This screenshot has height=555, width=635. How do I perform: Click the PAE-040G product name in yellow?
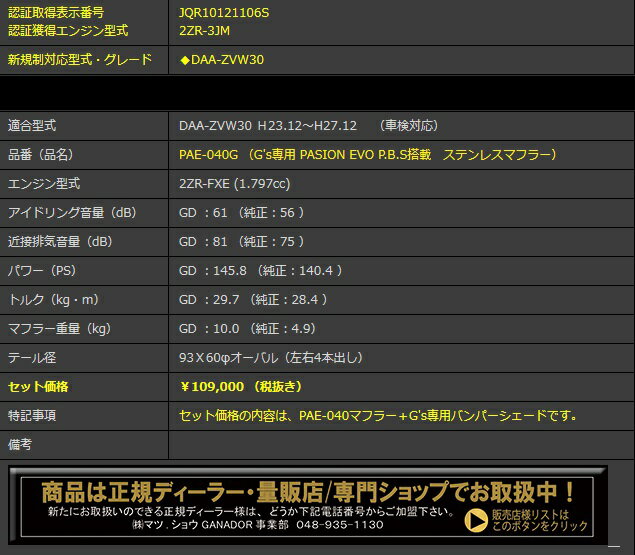(367, 155)
